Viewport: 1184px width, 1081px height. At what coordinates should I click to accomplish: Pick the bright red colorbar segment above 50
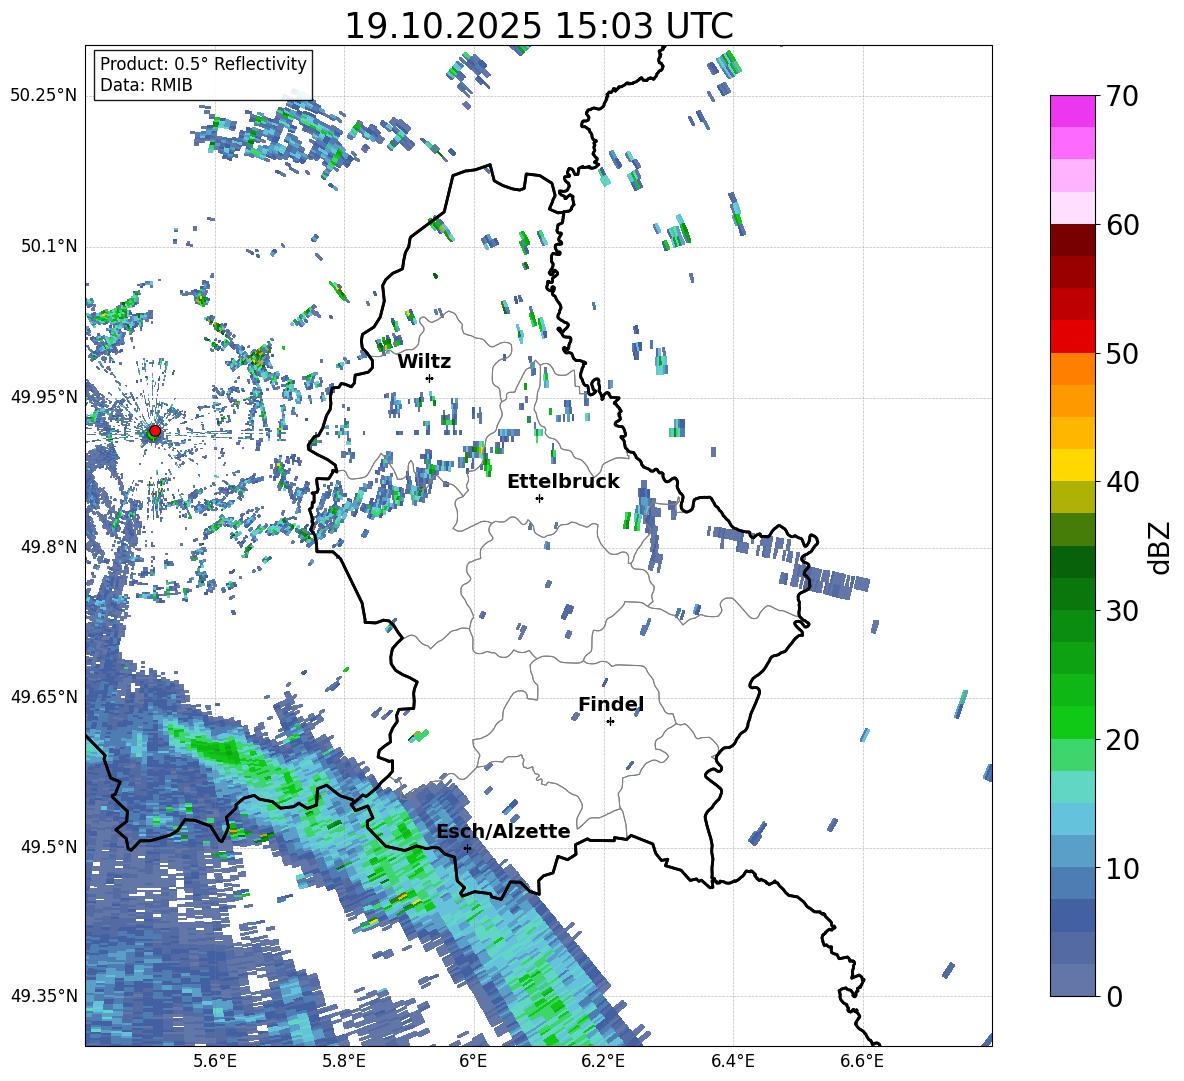(x=1072, y=337)
